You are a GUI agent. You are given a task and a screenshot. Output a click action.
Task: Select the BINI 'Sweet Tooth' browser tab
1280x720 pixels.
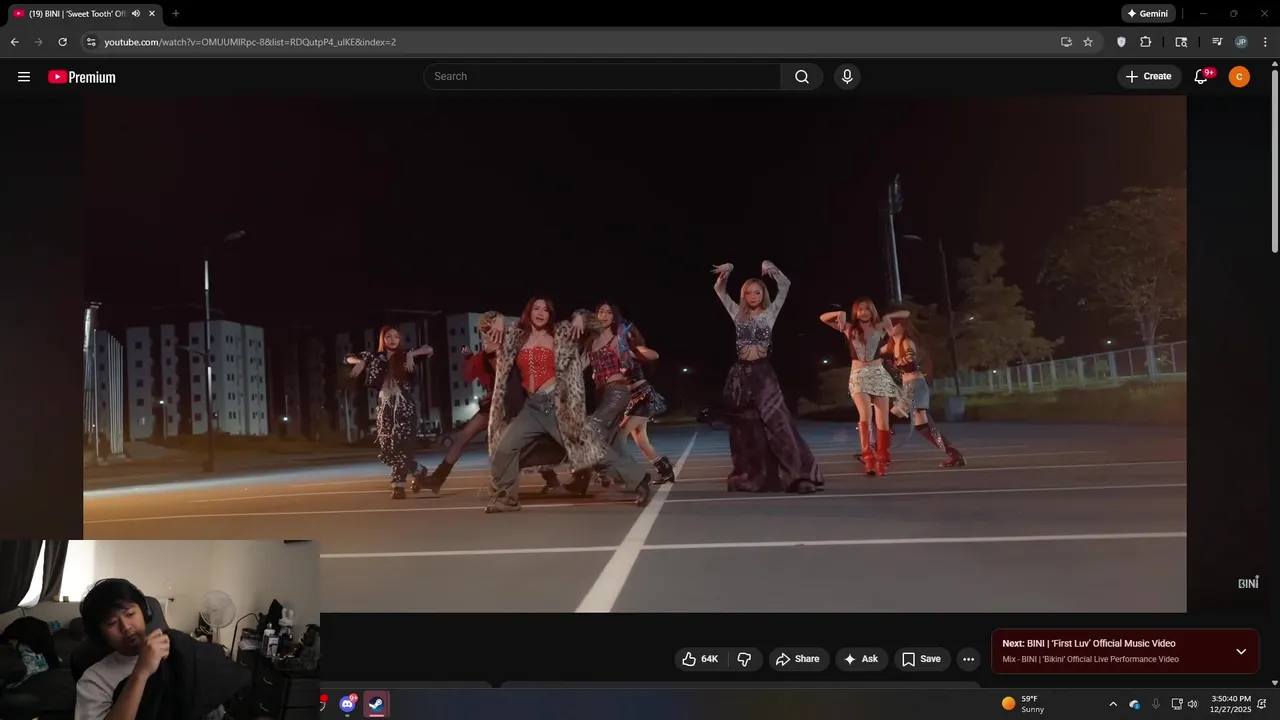[78, 14]
